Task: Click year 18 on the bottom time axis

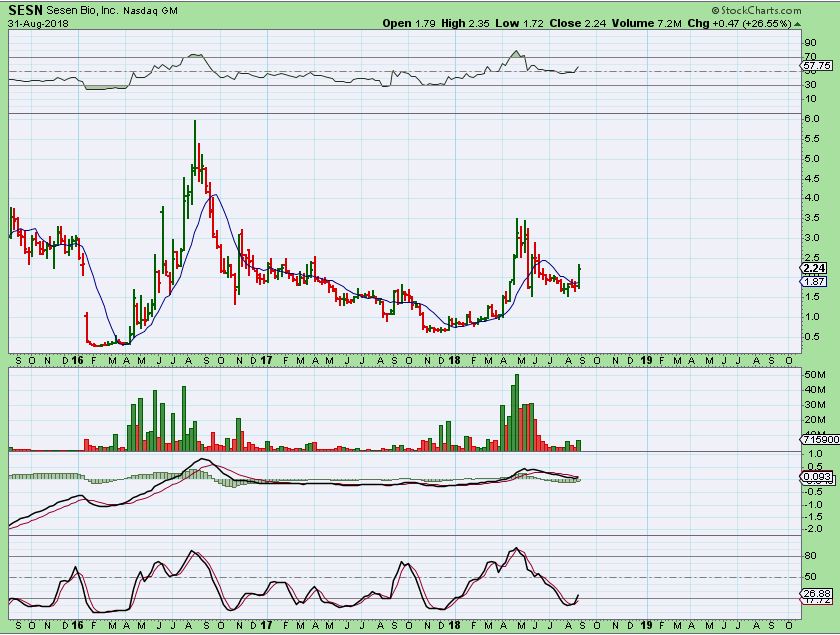Action: point(455,625)
